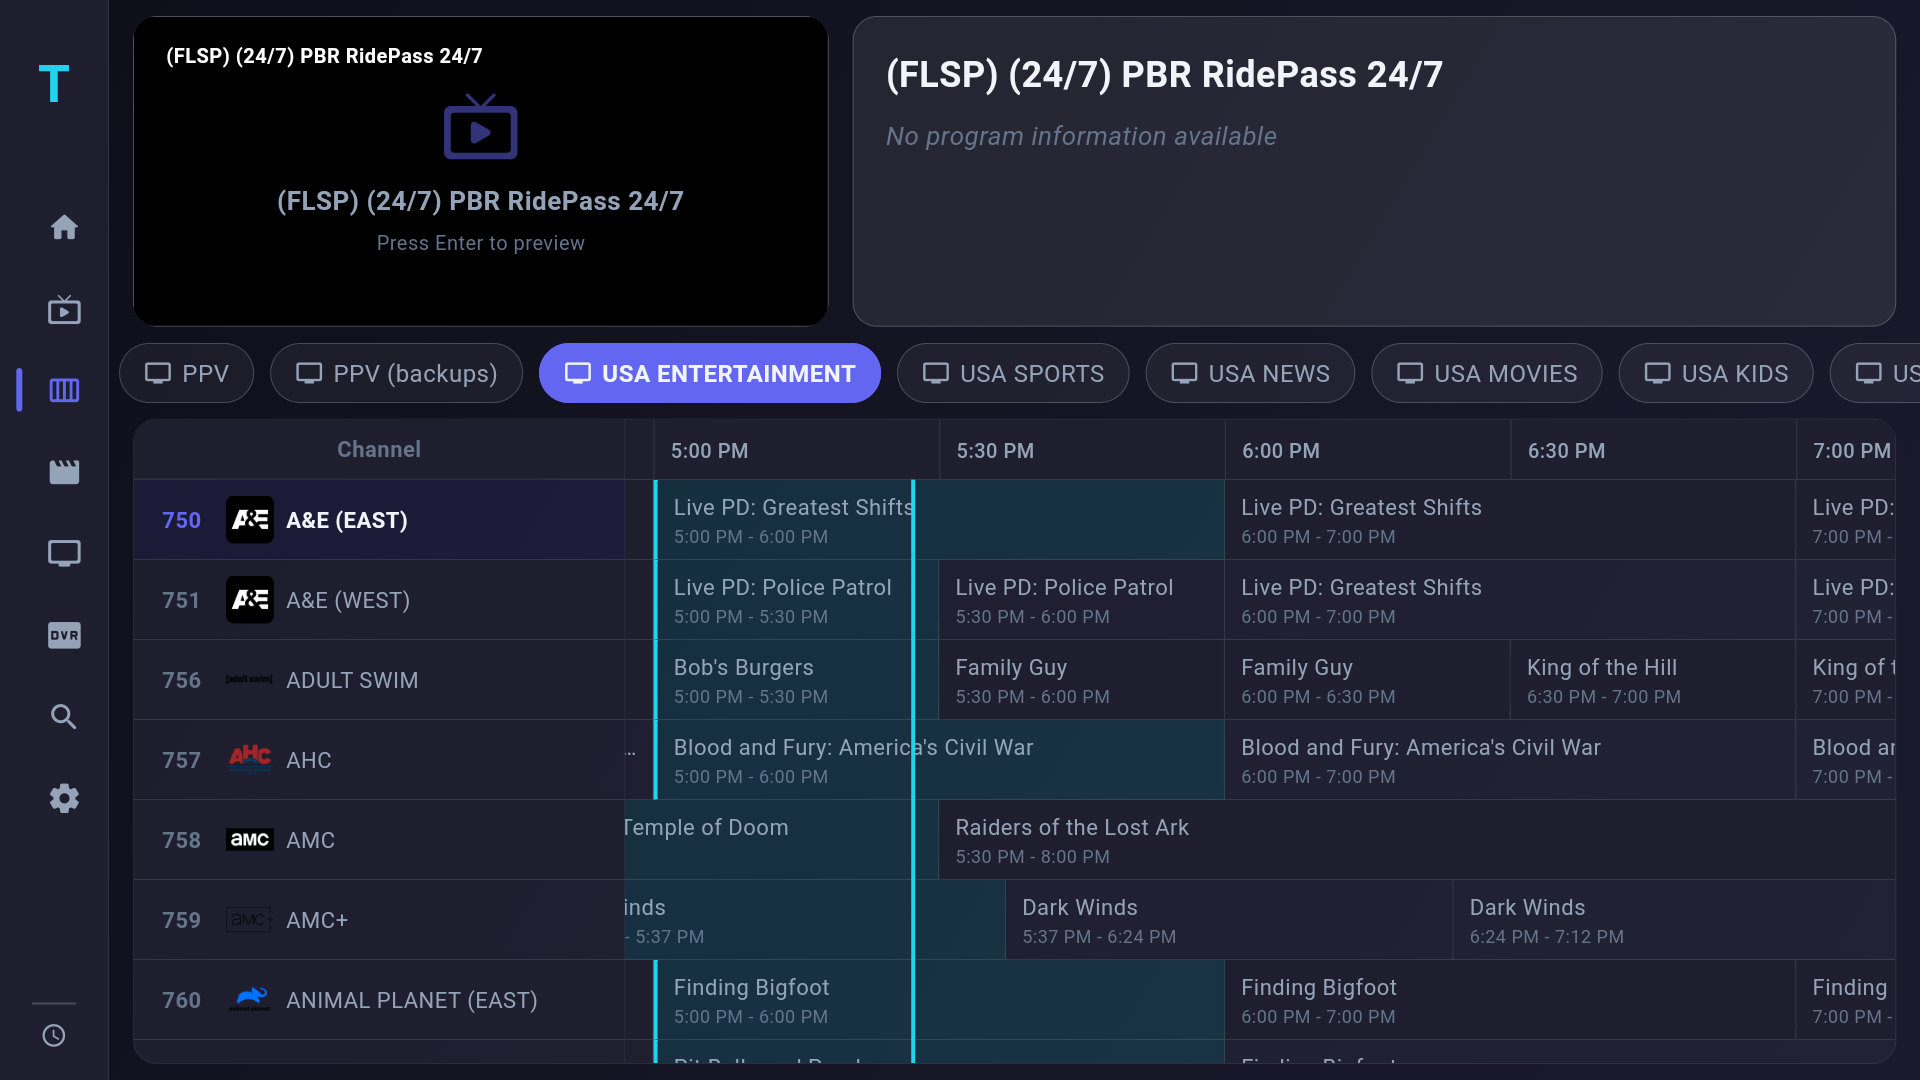This screenshot has width=1920, height=1080.
Task: Open Finding Bigfoot 5:00 PM program
Action: [x=939, y=1000]
